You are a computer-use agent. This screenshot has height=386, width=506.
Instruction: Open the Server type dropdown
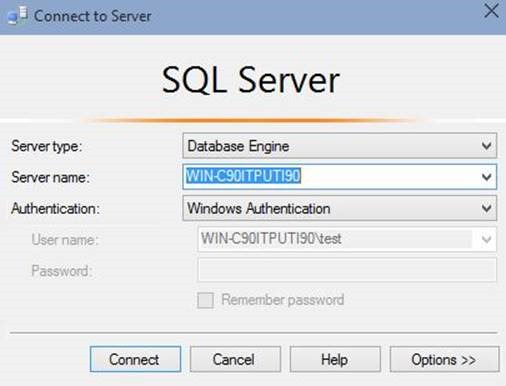click(340, 146)
